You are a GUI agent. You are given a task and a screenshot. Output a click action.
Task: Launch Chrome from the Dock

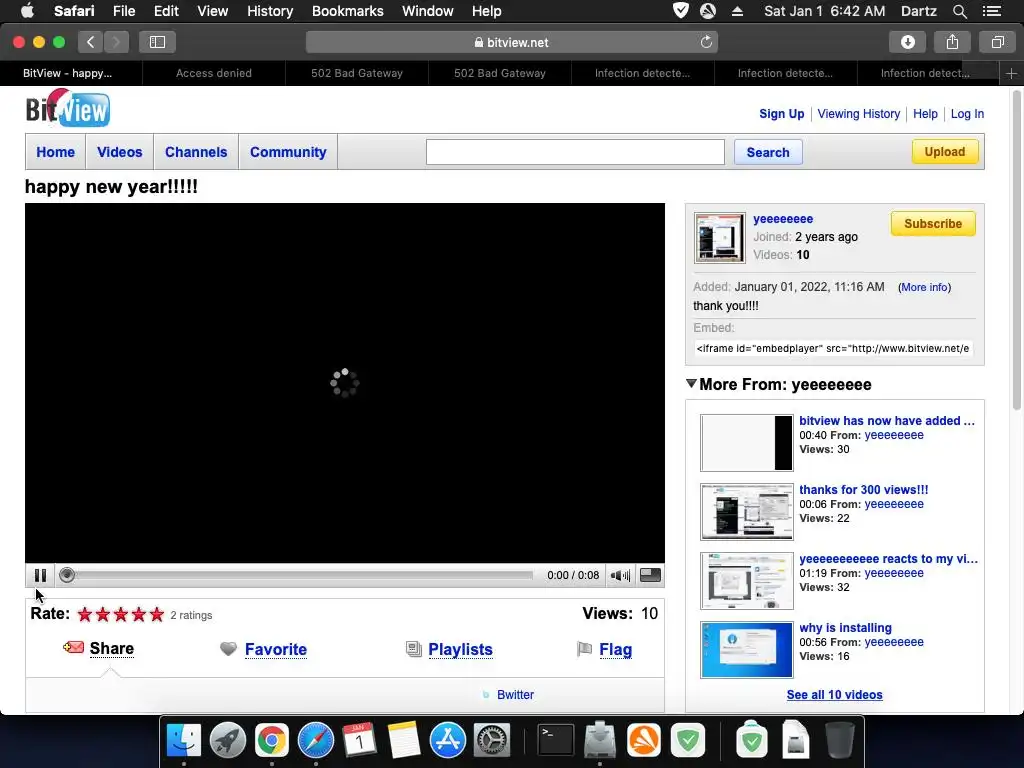pyautogui.click(x=272, y=741)
